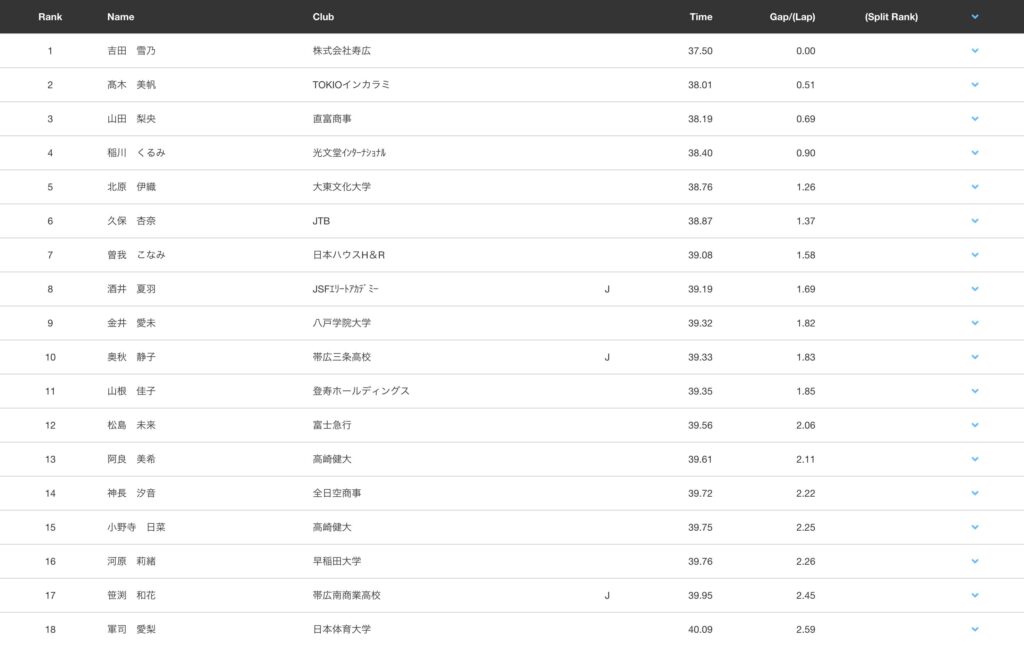
Task: Expand the rank 4 稲川 くるみ row
Action: pos(974,153)
